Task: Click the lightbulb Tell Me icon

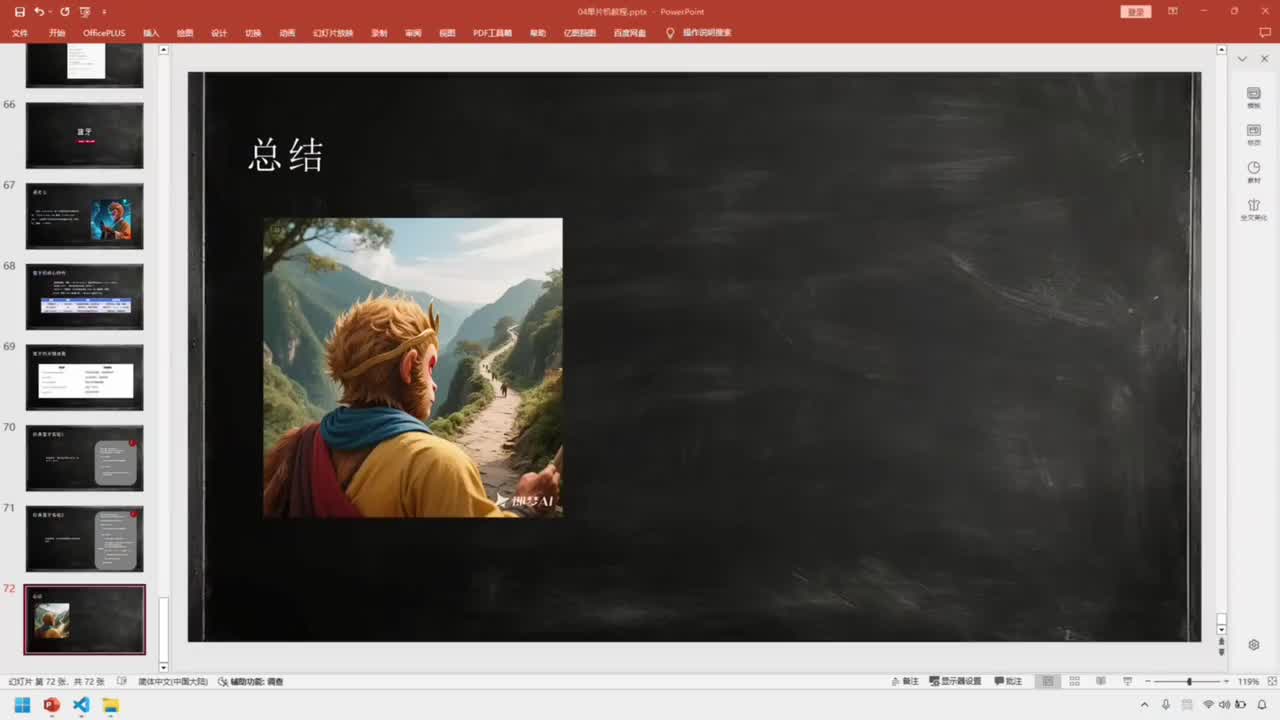Action: point(670,33)
